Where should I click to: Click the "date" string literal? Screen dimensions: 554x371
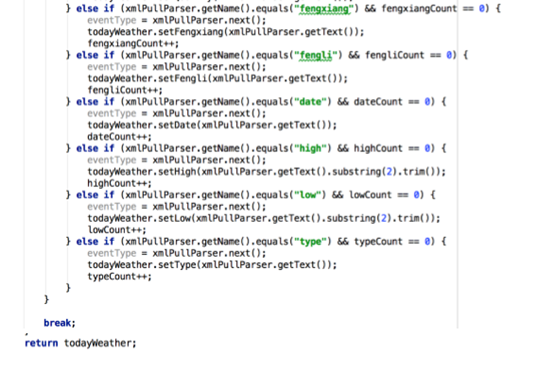310,102
